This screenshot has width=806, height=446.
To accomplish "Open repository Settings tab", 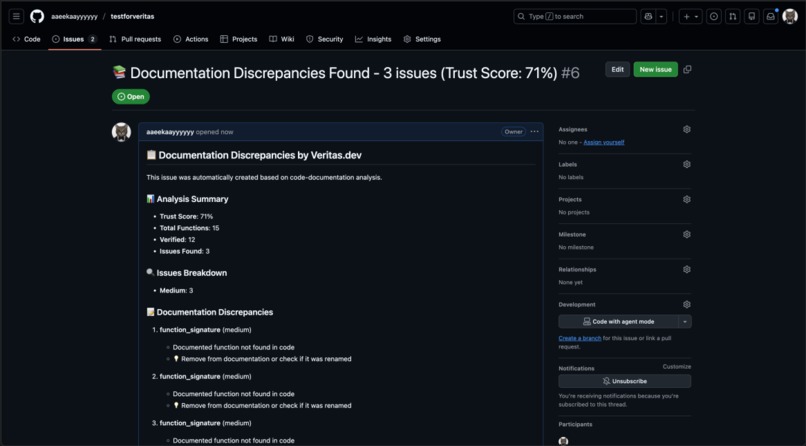I will (x=422, y=39).
